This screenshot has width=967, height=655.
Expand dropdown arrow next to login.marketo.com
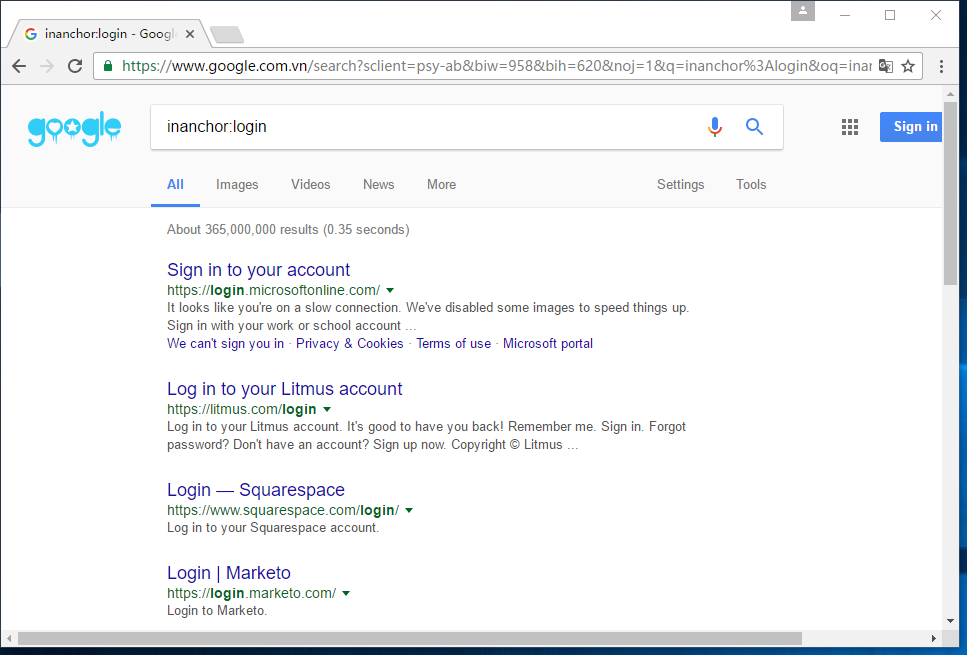[x=346, y=594]
